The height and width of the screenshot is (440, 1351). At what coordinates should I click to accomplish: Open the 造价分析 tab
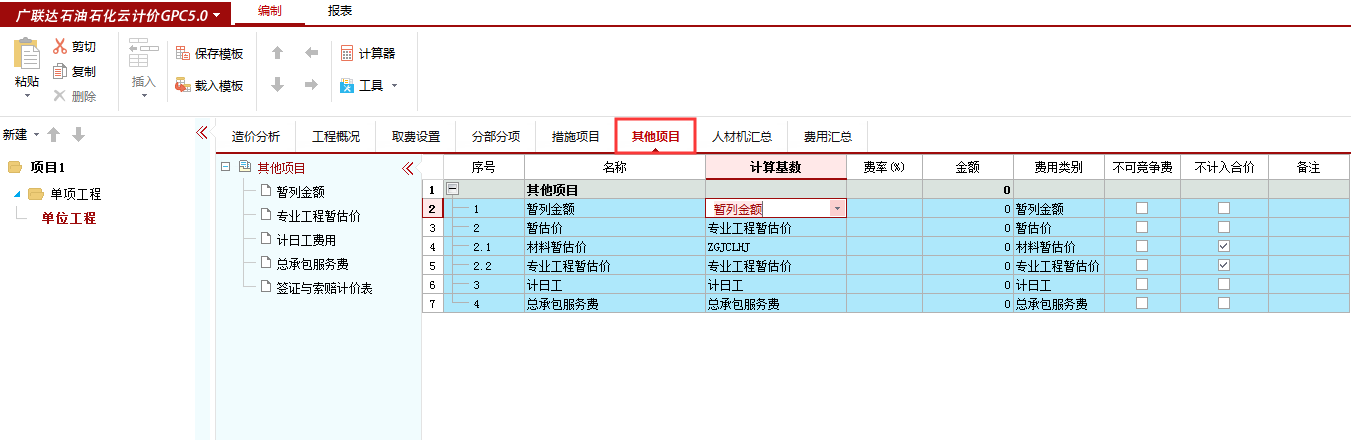point(256,137)
